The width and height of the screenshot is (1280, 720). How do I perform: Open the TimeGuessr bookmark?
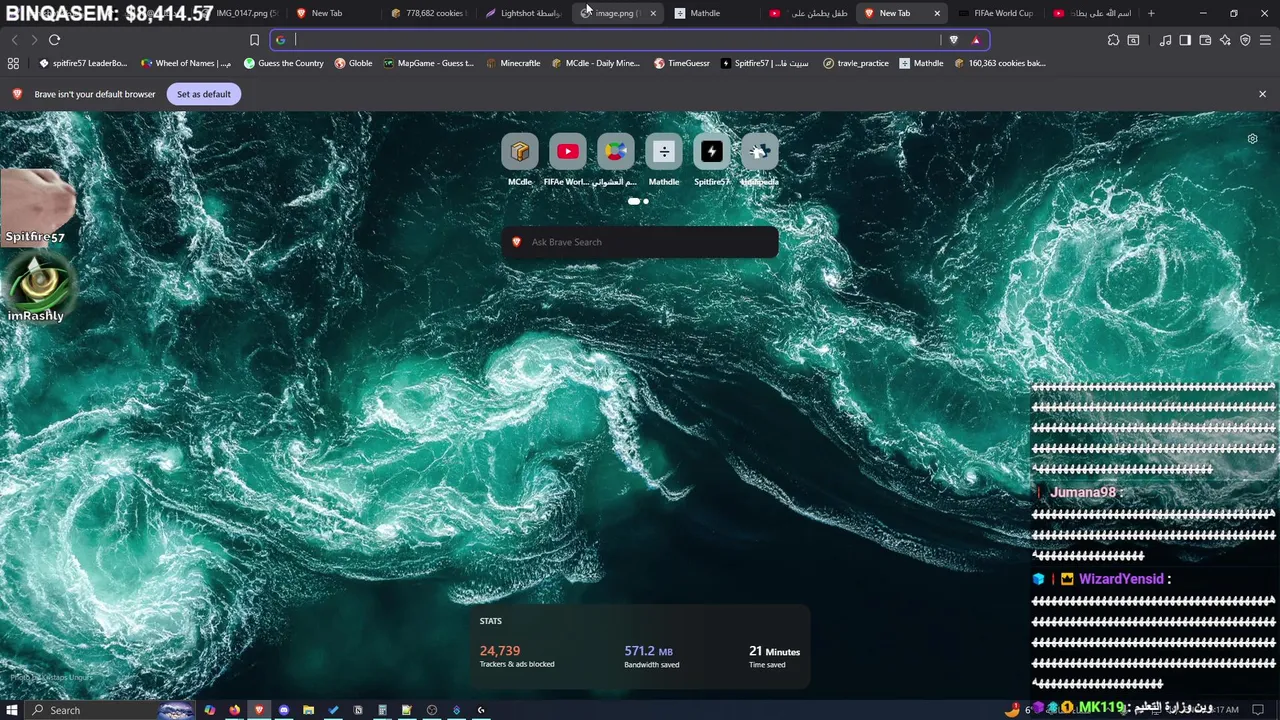pos(682,63)
